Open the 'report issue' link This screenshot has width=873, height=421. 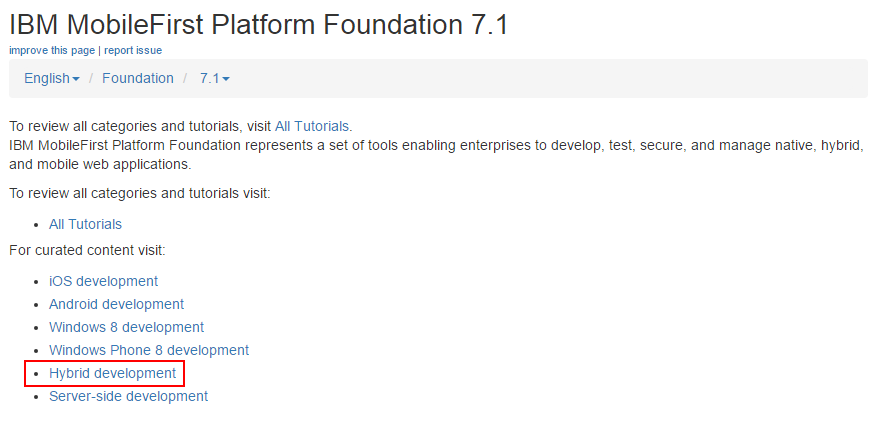[132, 50]
